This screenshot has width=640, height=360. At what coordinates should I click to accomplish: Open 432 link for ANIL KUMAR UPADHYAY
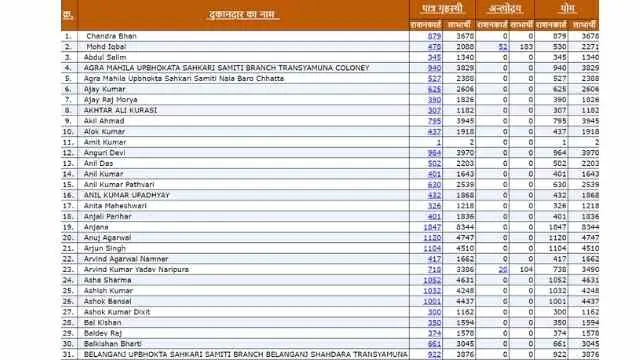[x=434, y=196]
